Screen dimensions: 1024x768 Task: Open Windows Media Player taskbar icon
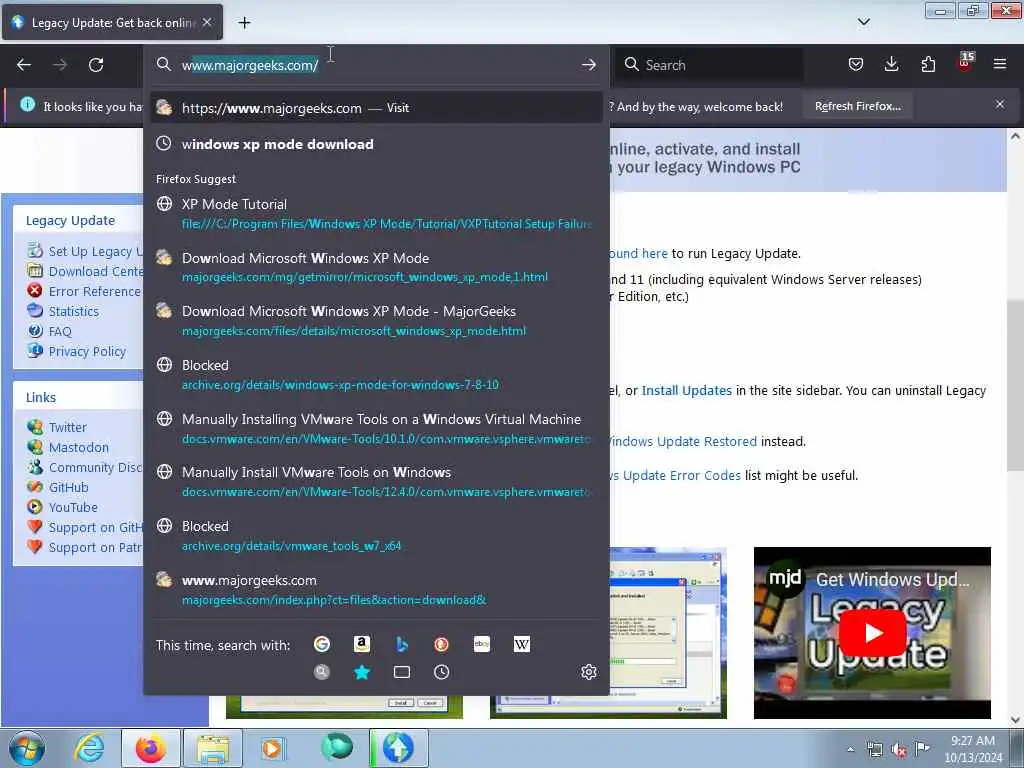pos(272,748)
